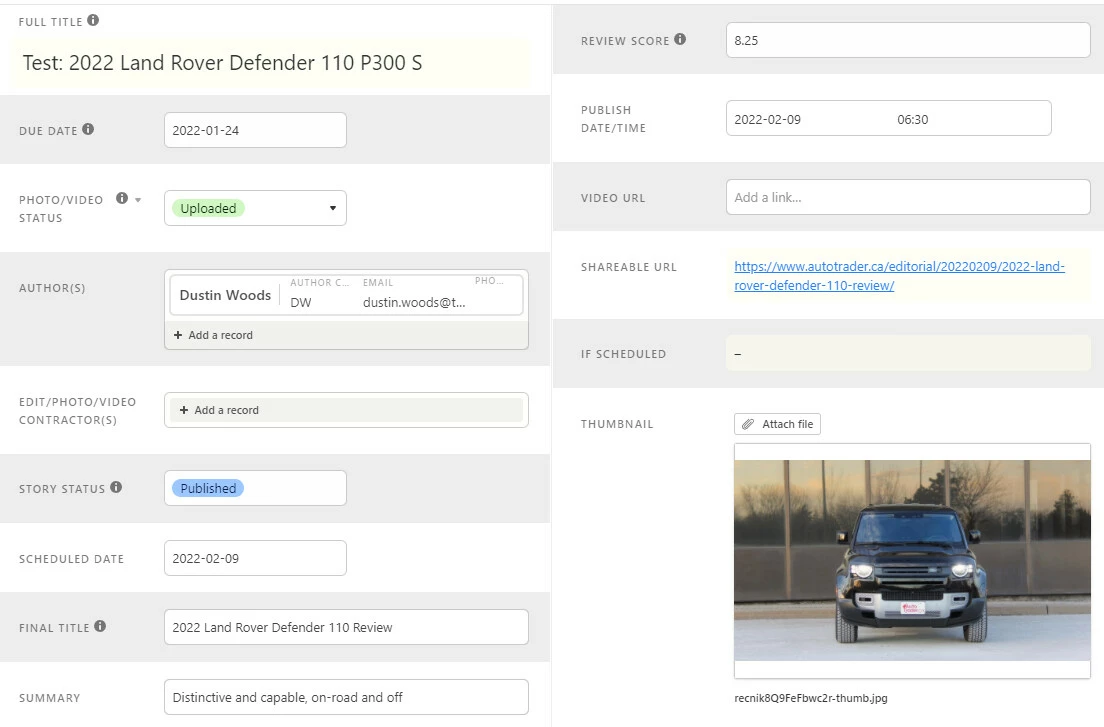
Task: Click the Scheduled Date field 2022-02-09
Action: [255, 558]
